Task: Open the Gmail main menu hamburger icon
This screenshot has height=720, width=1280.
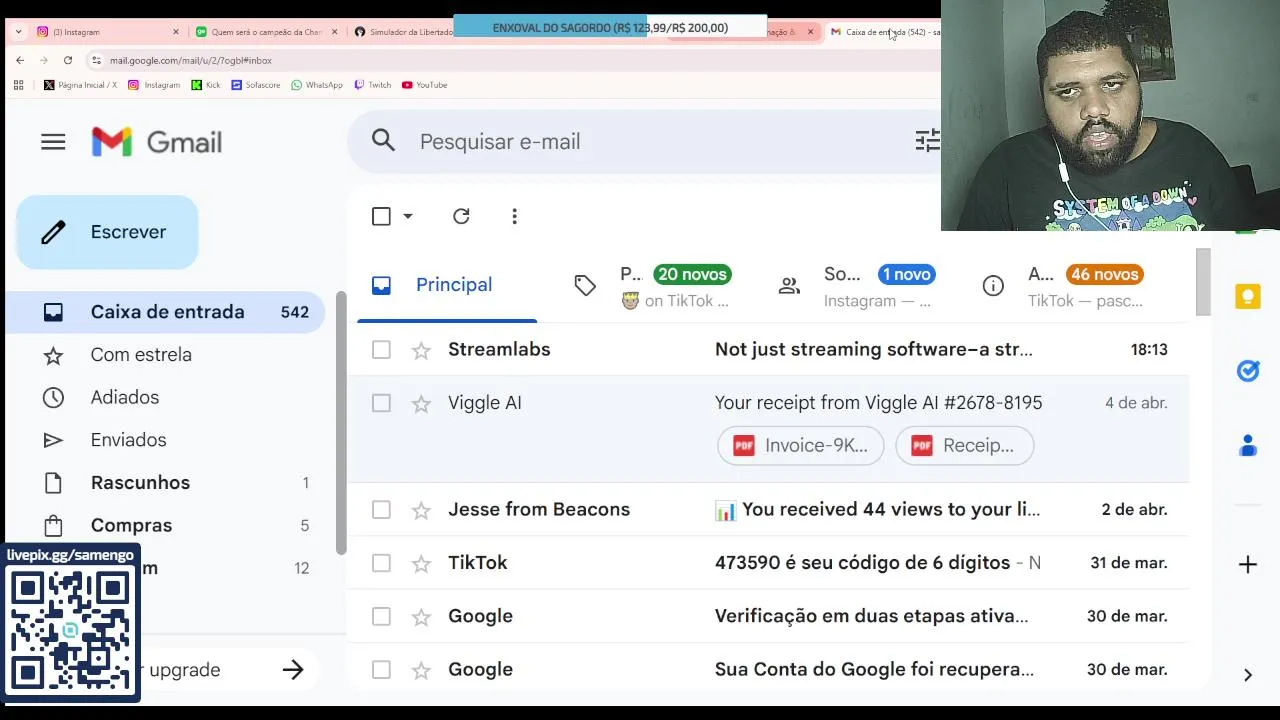Action: [53, 142]
